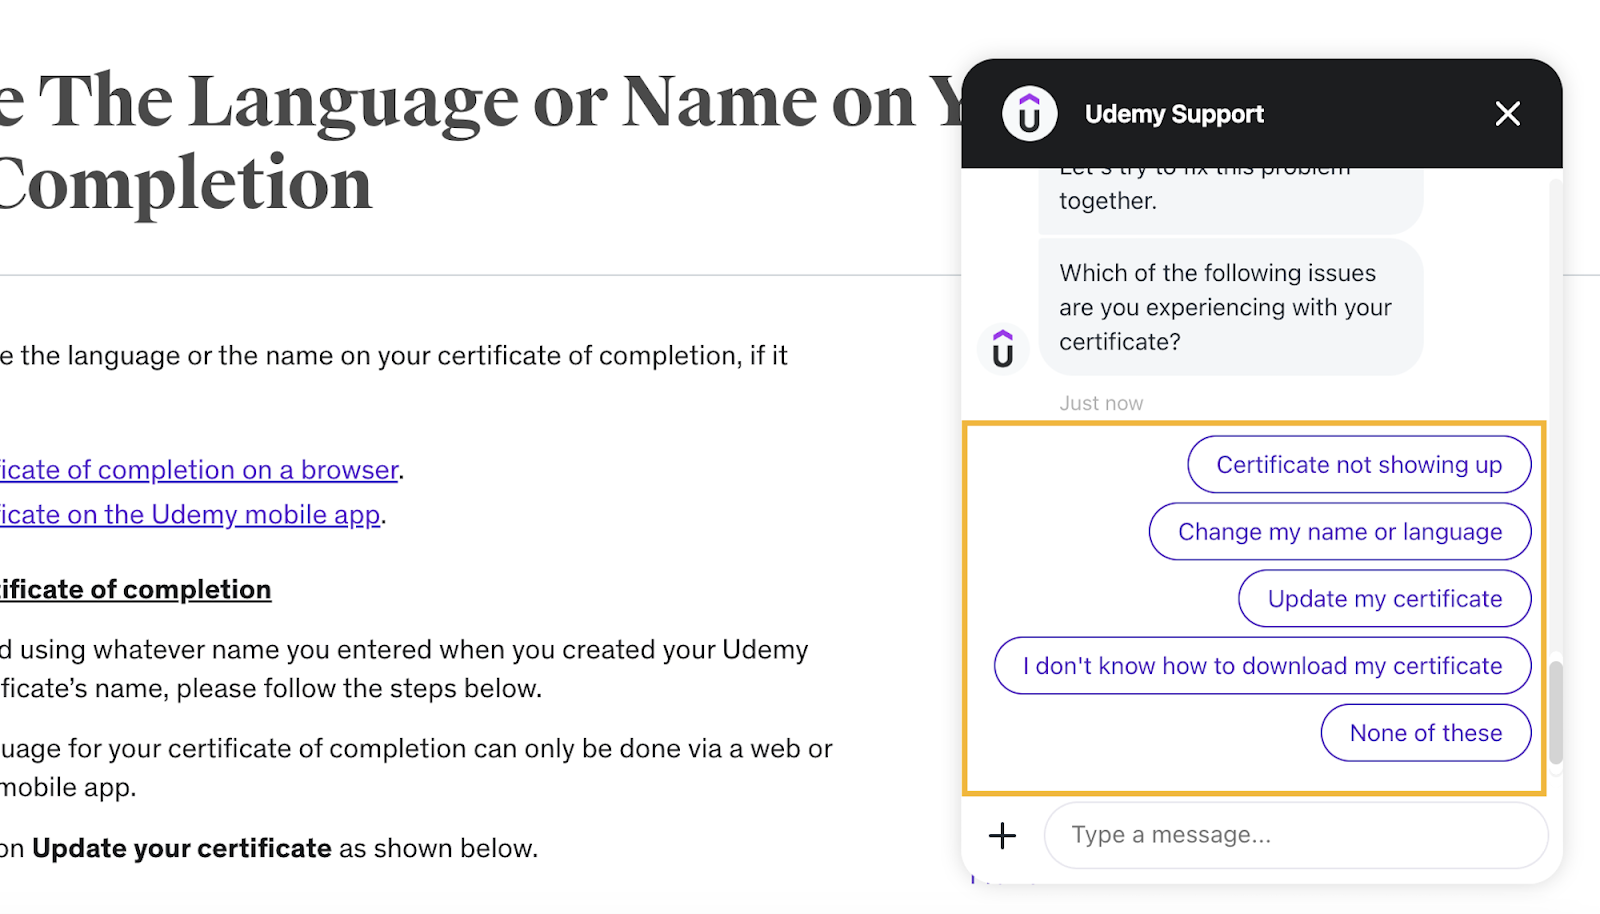This screenshot has height=914, width=1600.
Task: Click the article title 'The Language or Name on'
Action: pyautogui.click(x=477, y=102)
